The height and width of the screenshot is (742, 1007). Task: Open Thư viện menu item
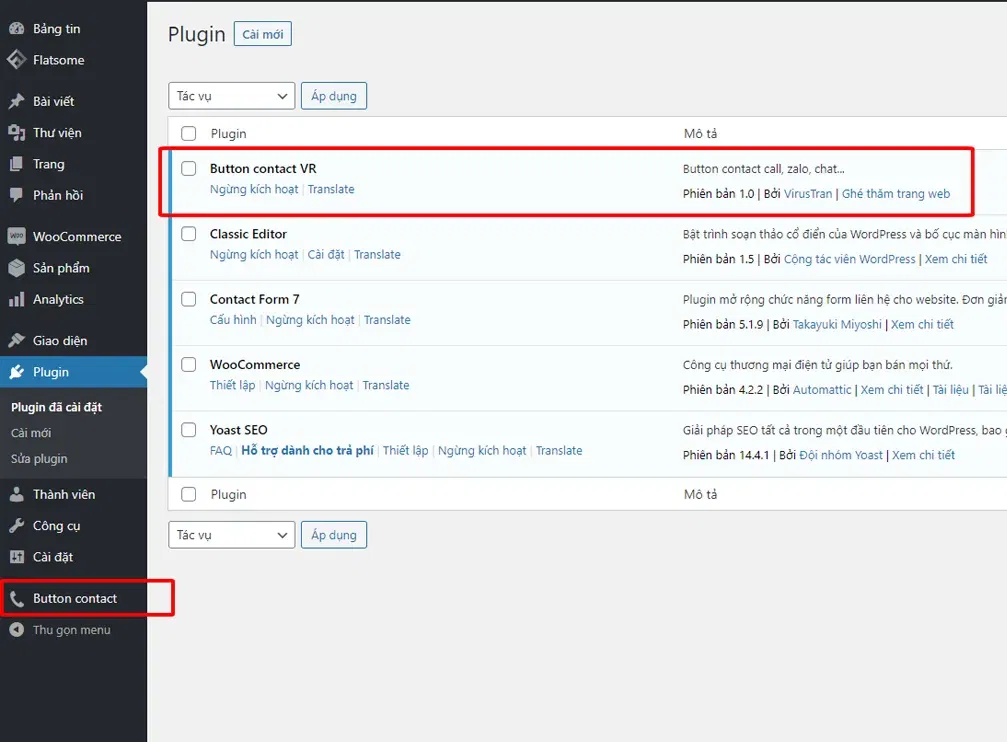[57, 133]
